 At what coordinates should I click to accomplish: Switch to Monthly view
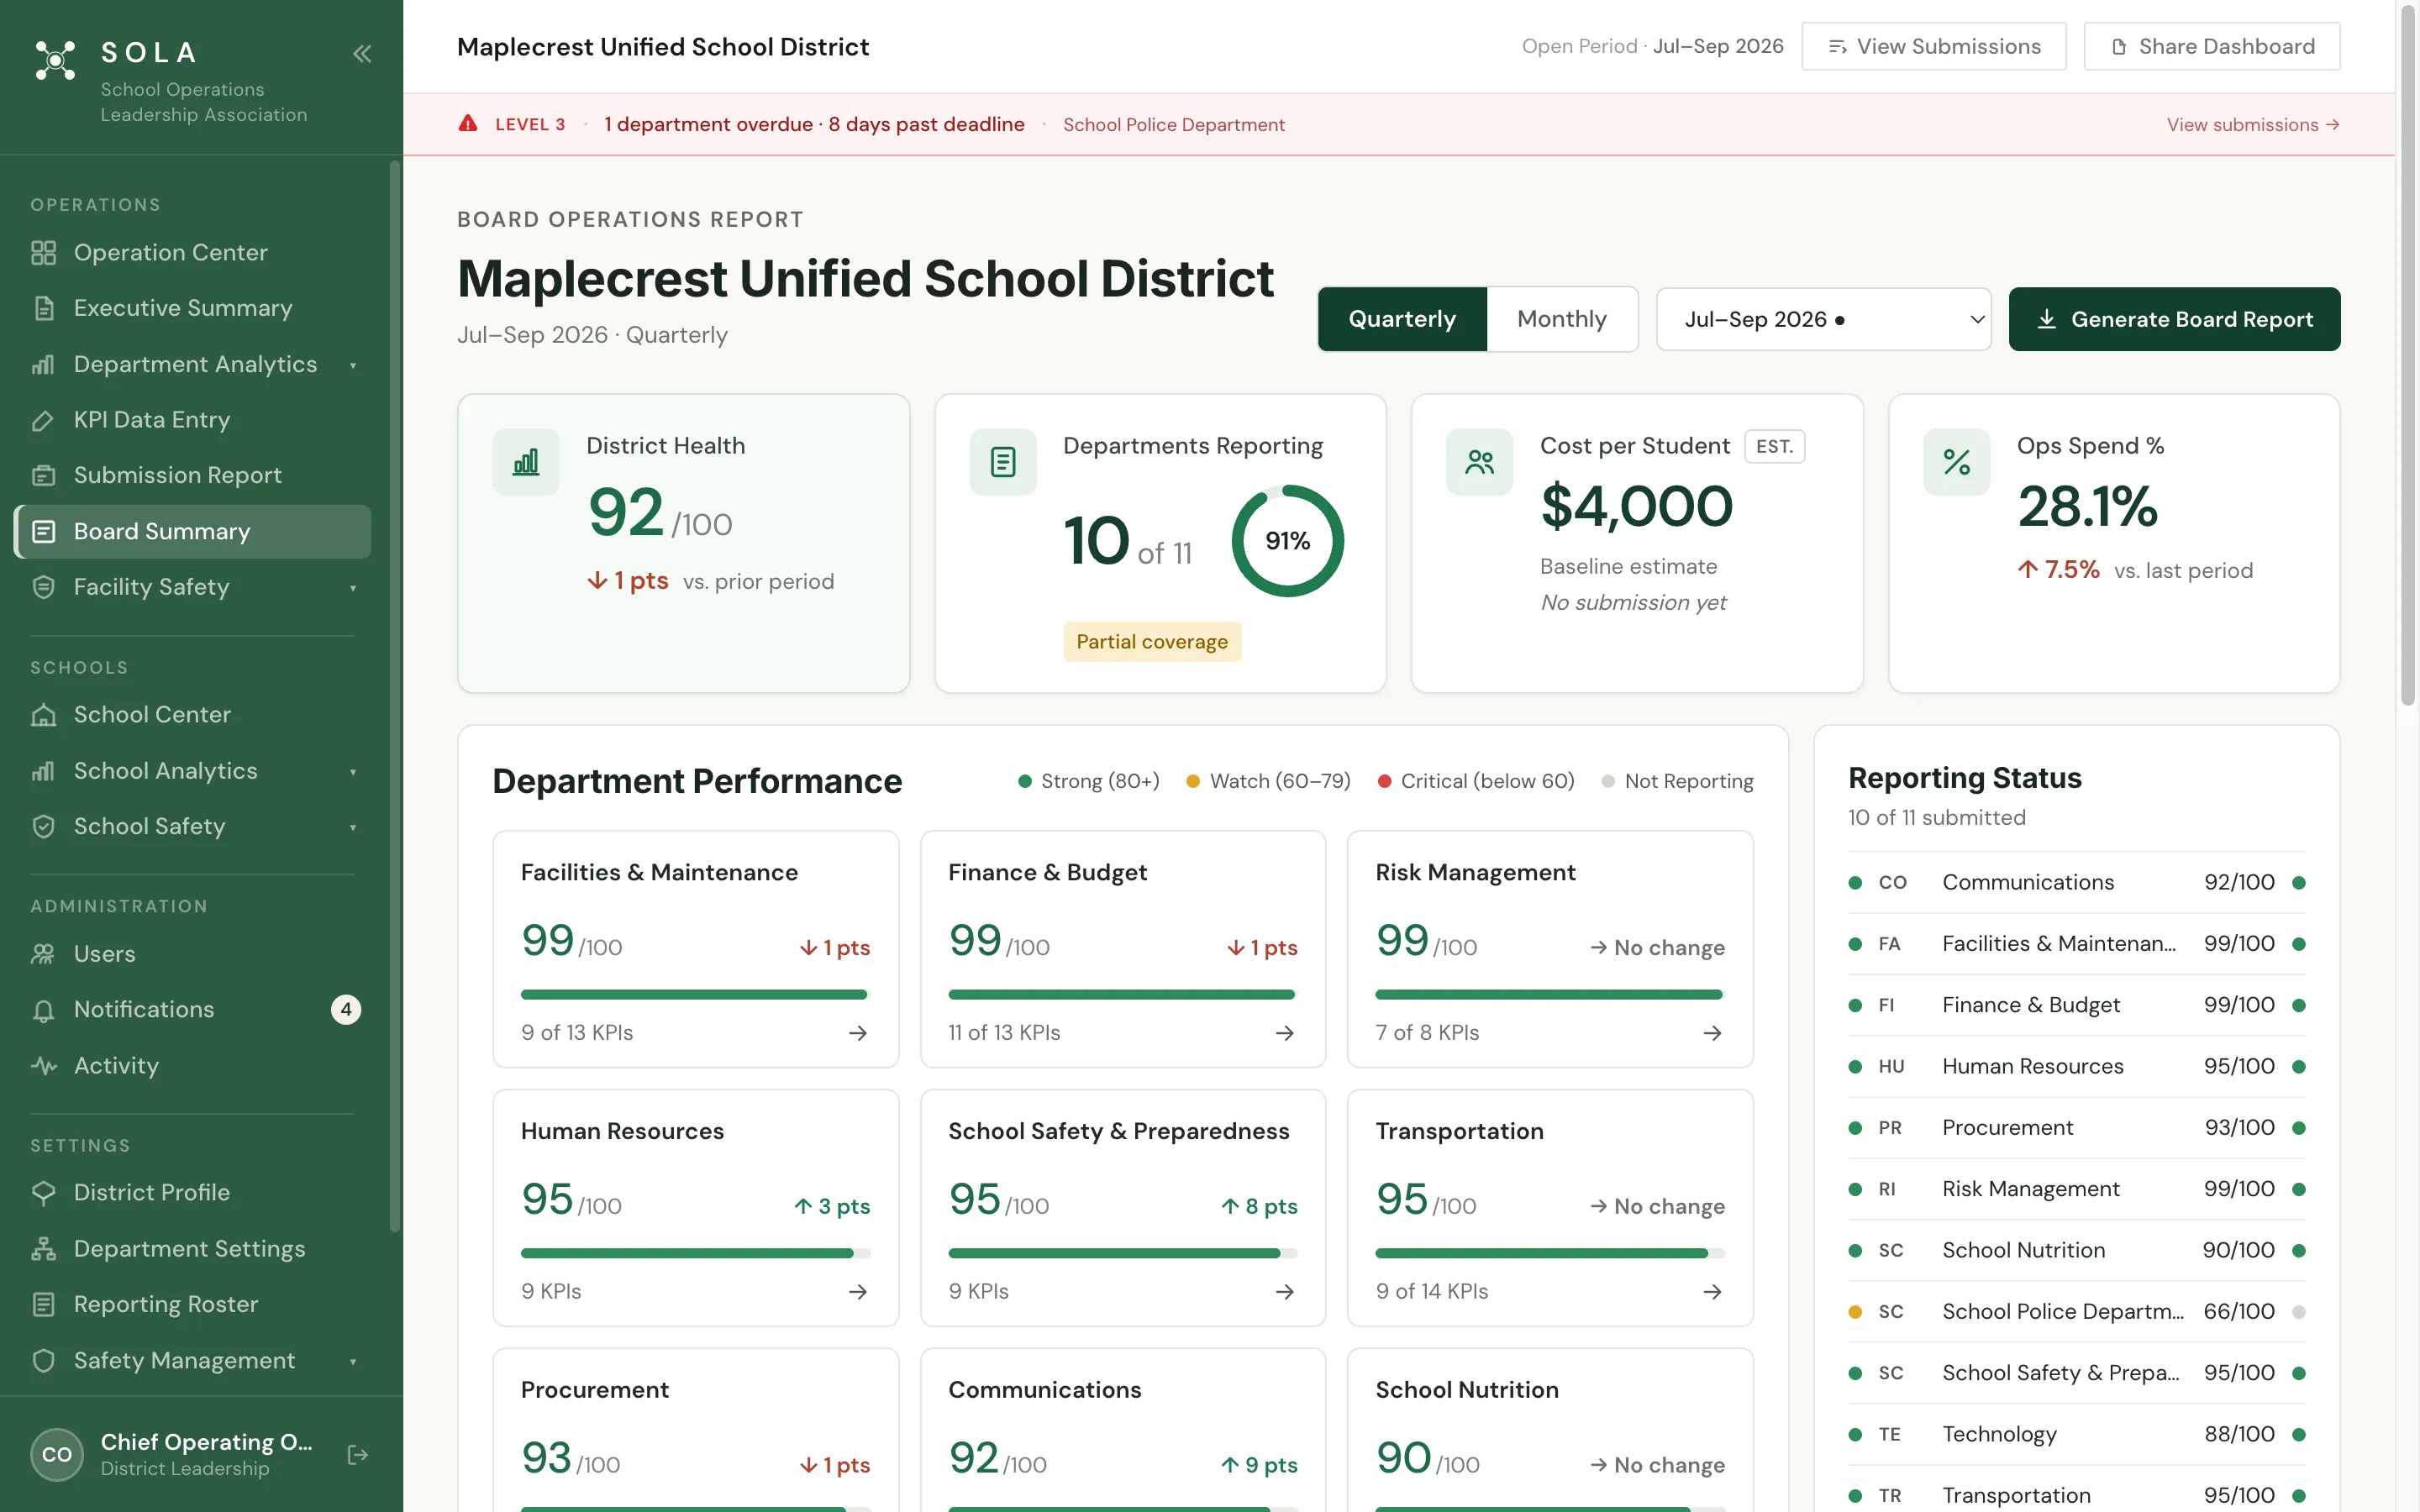(x=1562, y=319)
